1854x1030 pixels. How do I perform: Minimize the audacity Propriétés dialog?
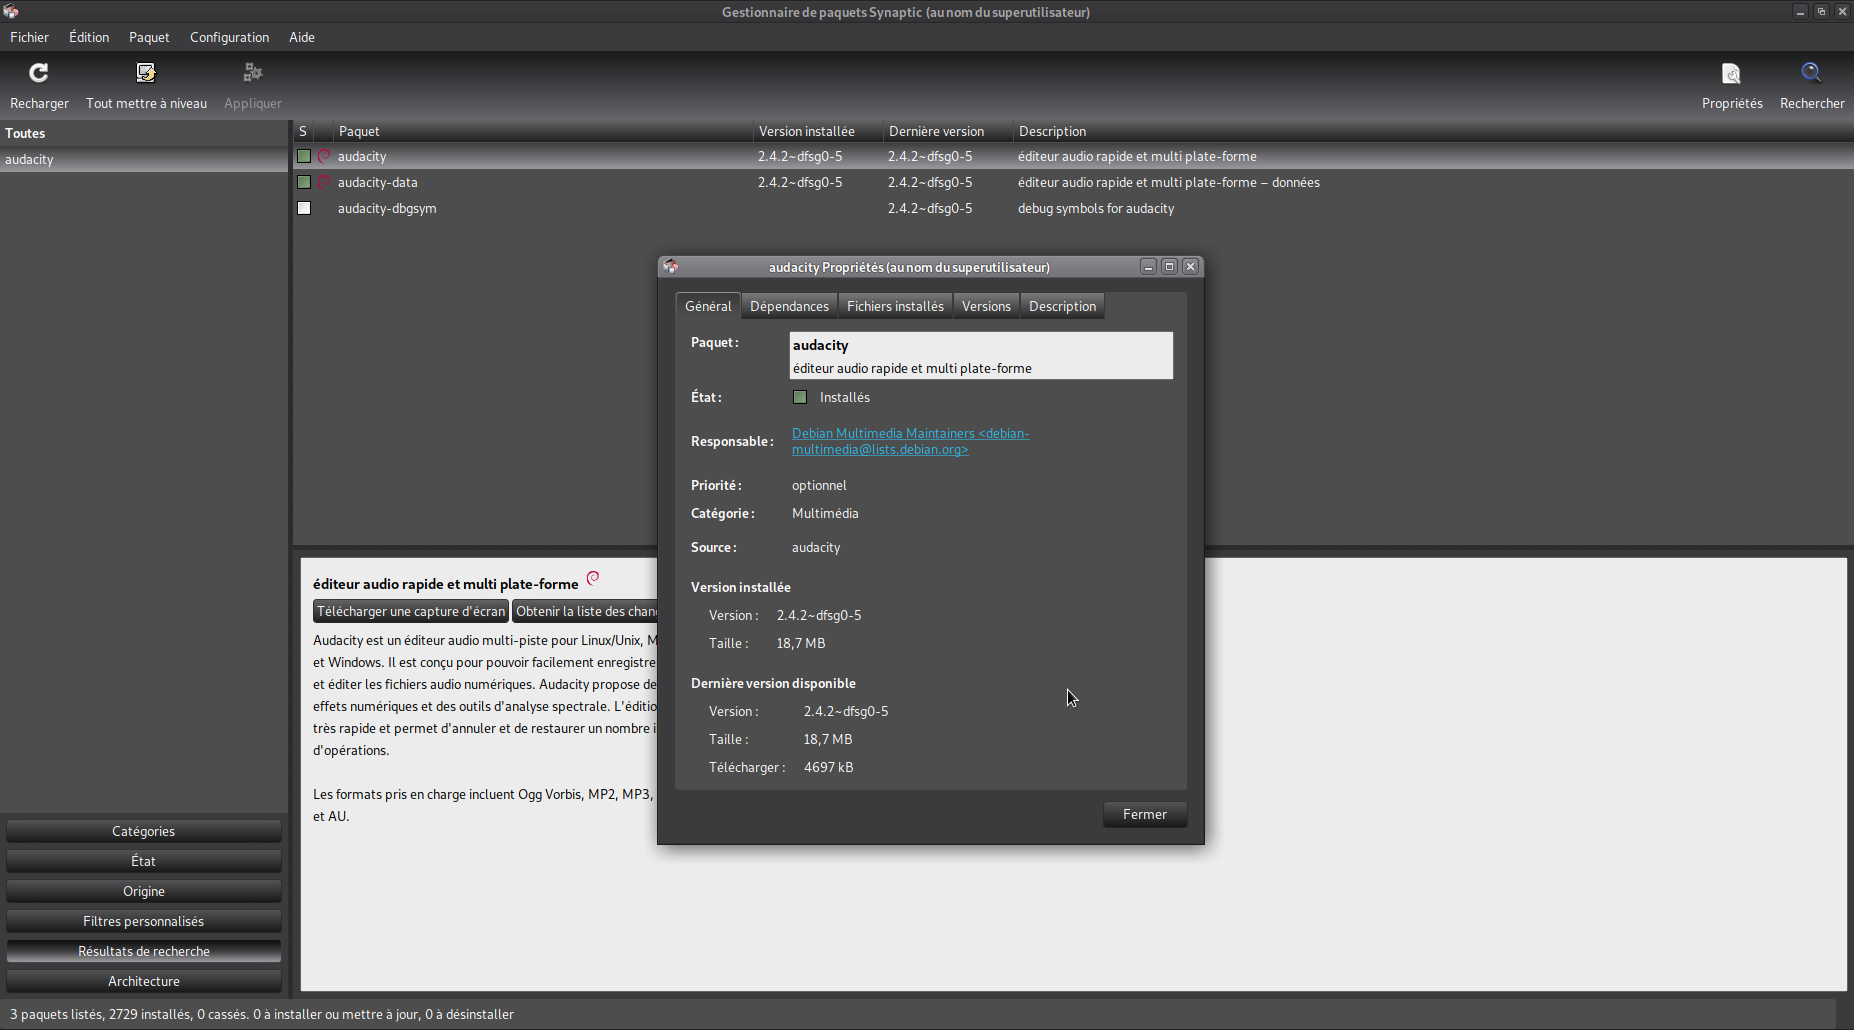point(1148,266)
